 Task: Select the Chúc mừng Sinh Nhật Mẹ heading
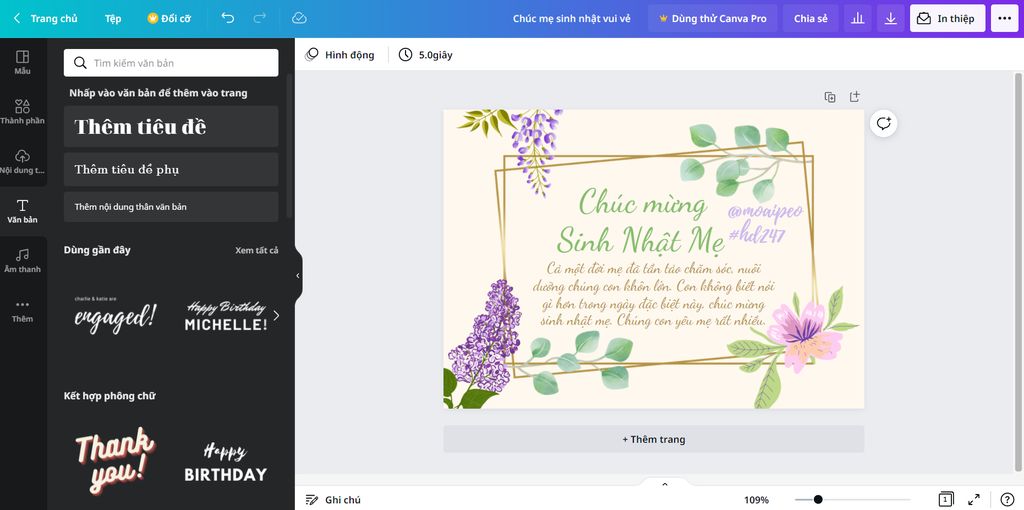click(x=641, y=221)
